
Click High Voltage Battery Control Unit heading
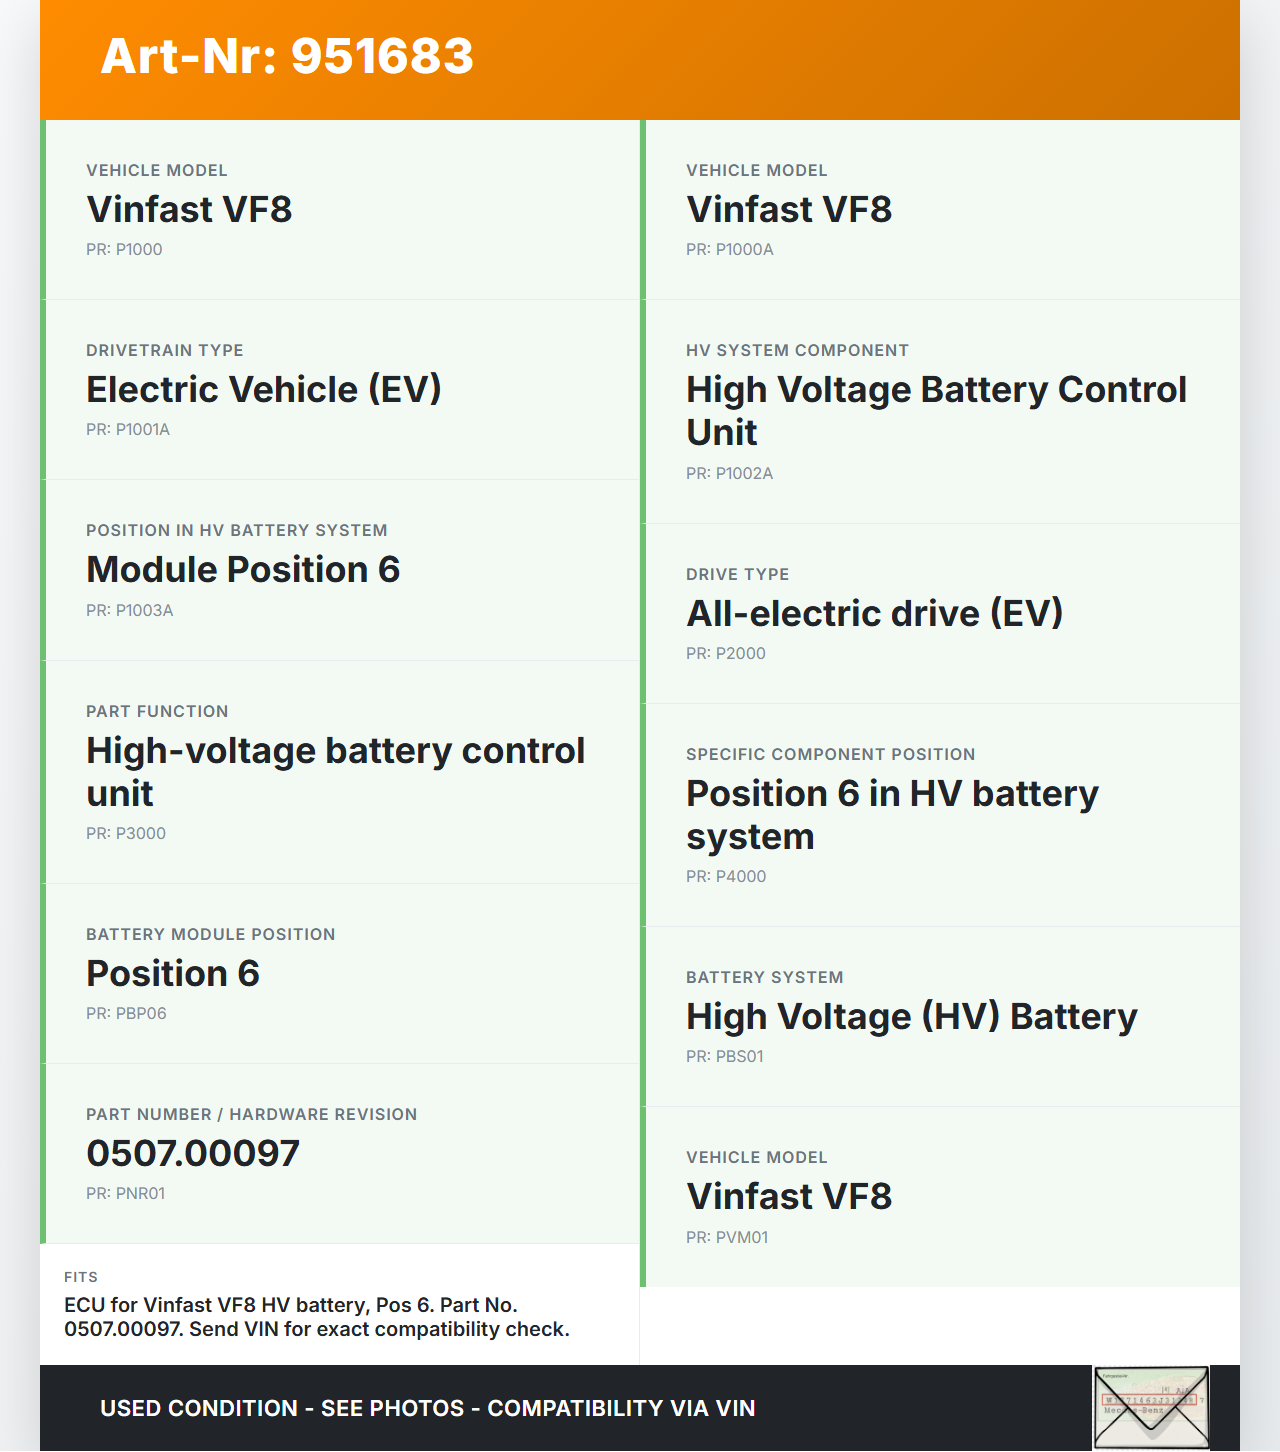pyautogui.click(x=936, y=411)
